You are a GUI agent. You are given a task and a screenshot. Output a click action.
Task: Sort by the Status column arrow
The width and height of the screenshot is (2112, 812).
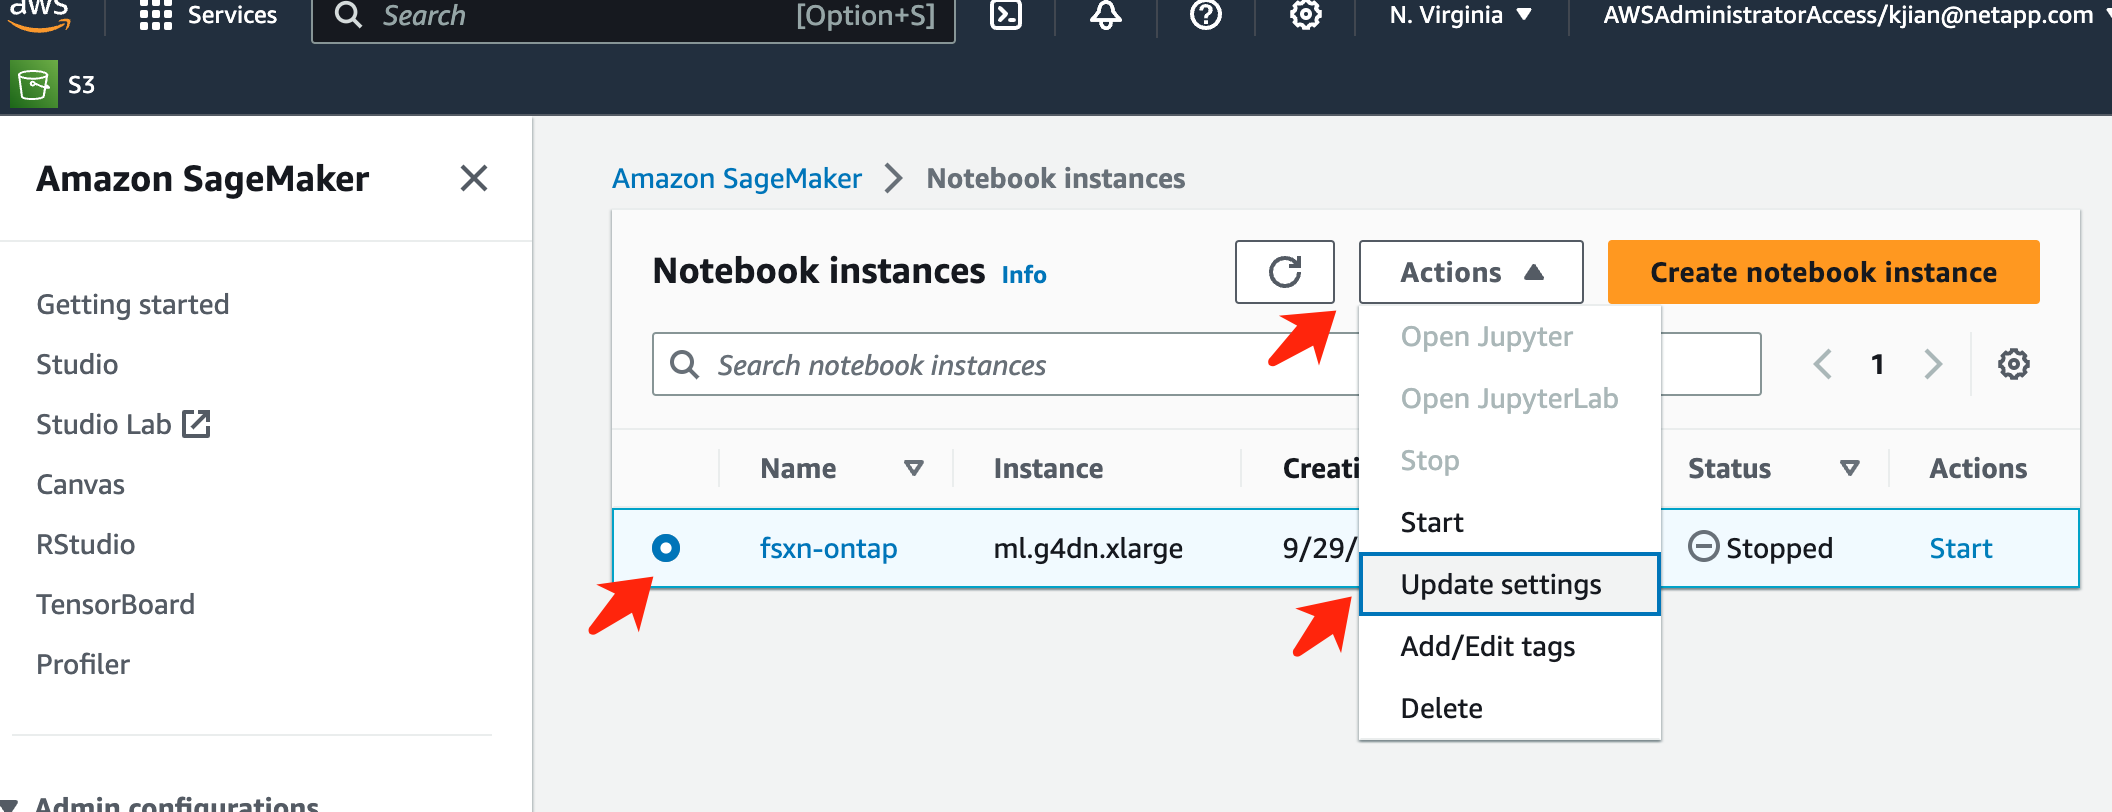(x=1849, y=468)
